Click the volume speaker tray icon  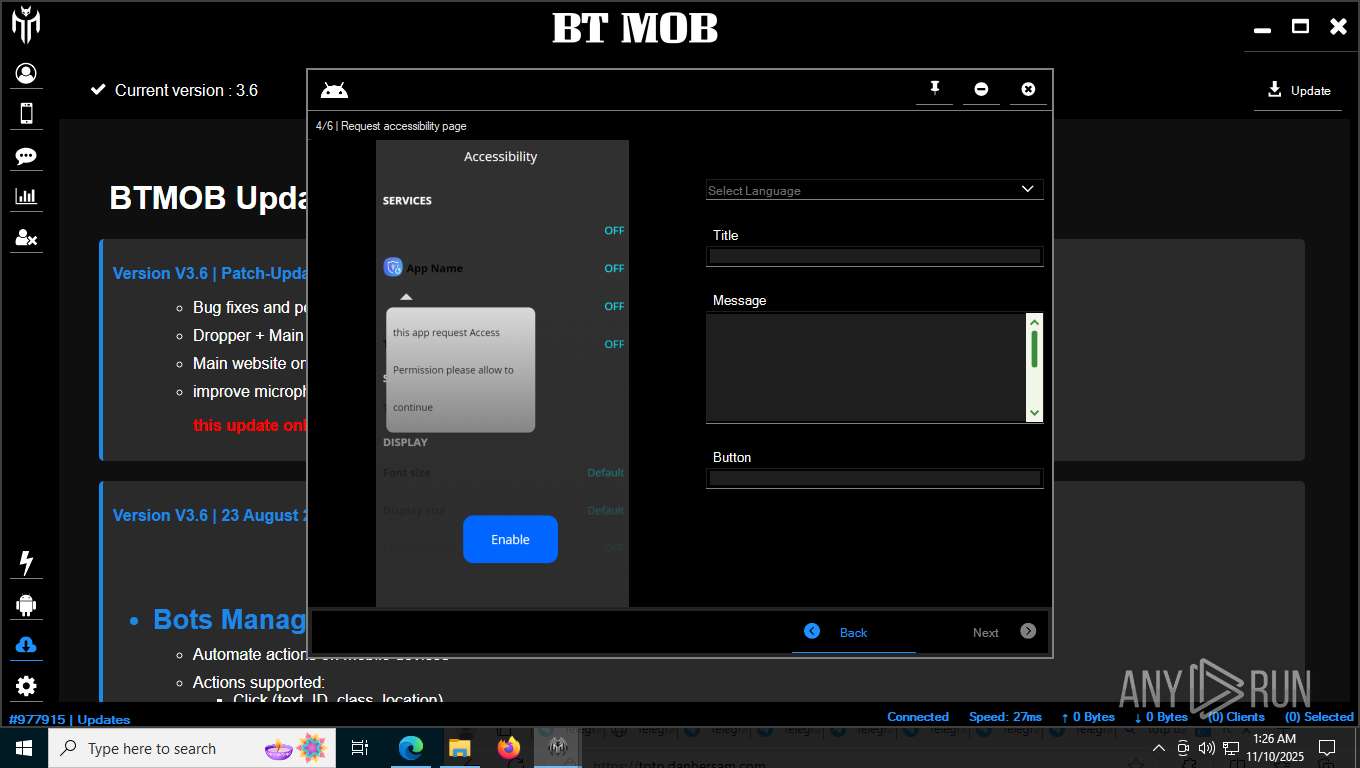(1206, 748)
